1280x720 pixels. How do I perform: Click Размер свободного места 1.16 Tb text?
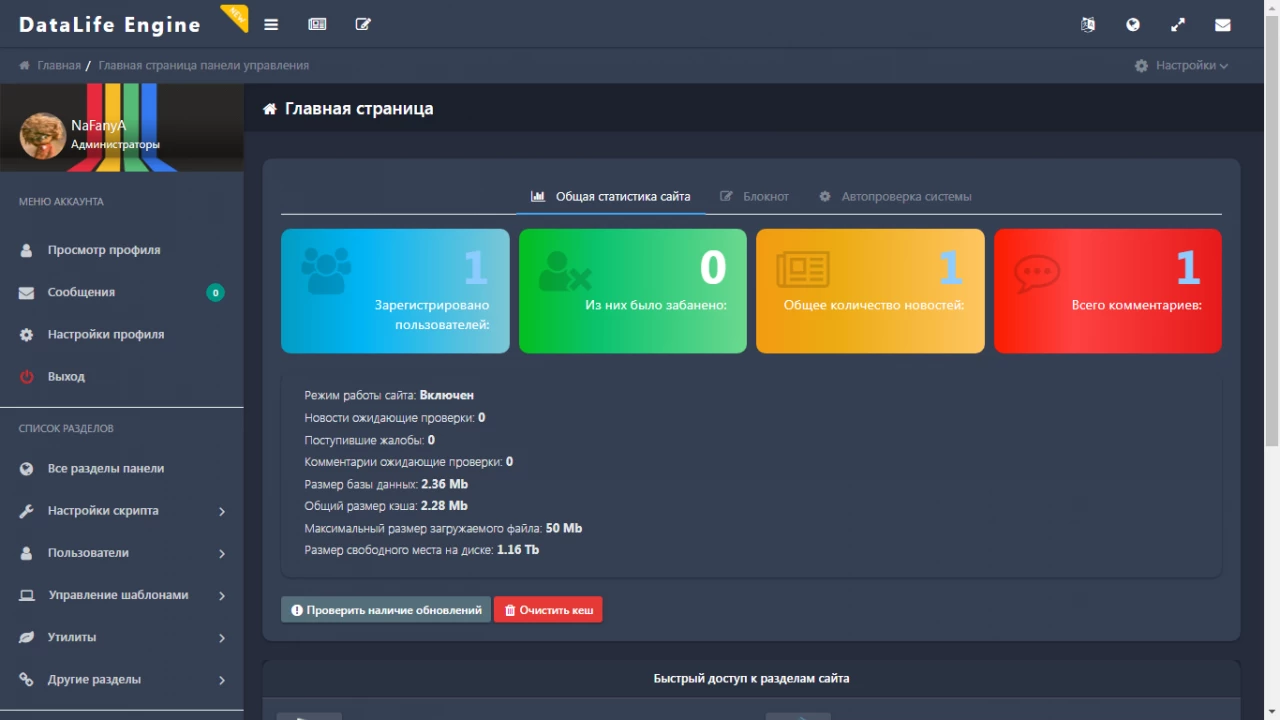coord(422,550)
